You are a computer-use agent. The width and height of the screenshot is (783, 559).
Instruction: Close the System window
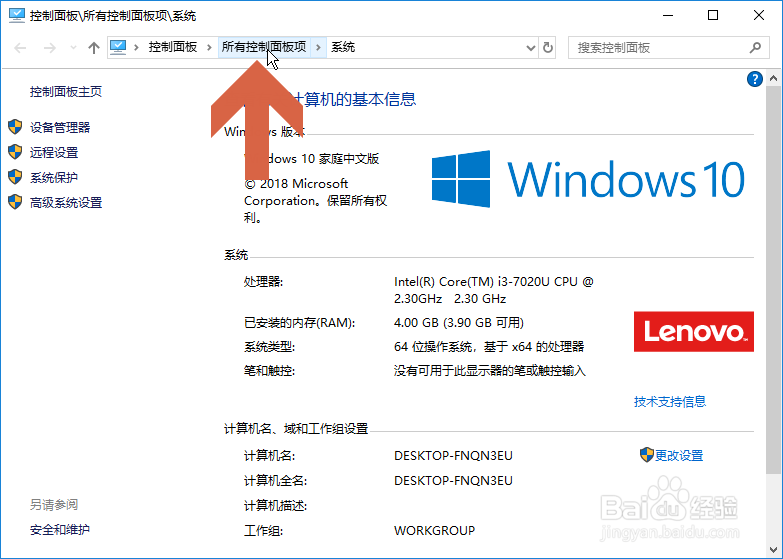pos(759,15)
